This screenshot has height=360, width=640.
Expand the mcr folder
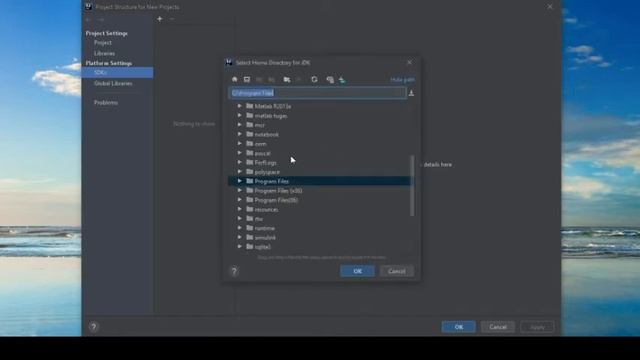click(x=240, y=125)
